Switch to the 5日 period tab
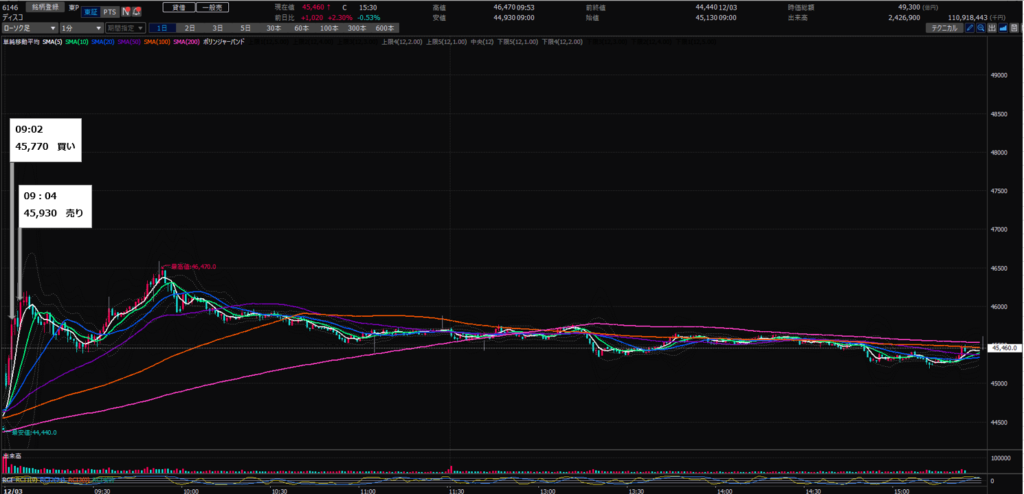 click(245, 29)
